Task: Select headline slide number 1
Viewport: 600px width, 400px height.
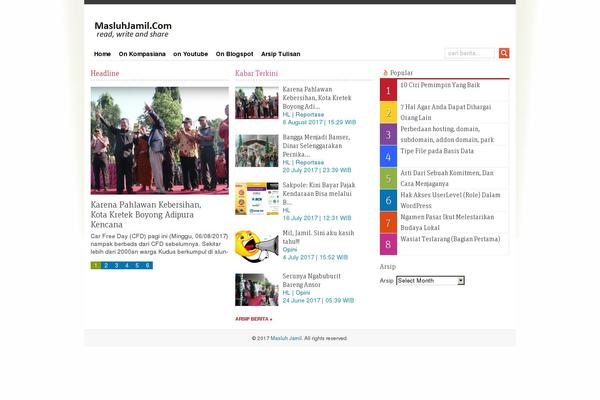Action: click(96, 265)
